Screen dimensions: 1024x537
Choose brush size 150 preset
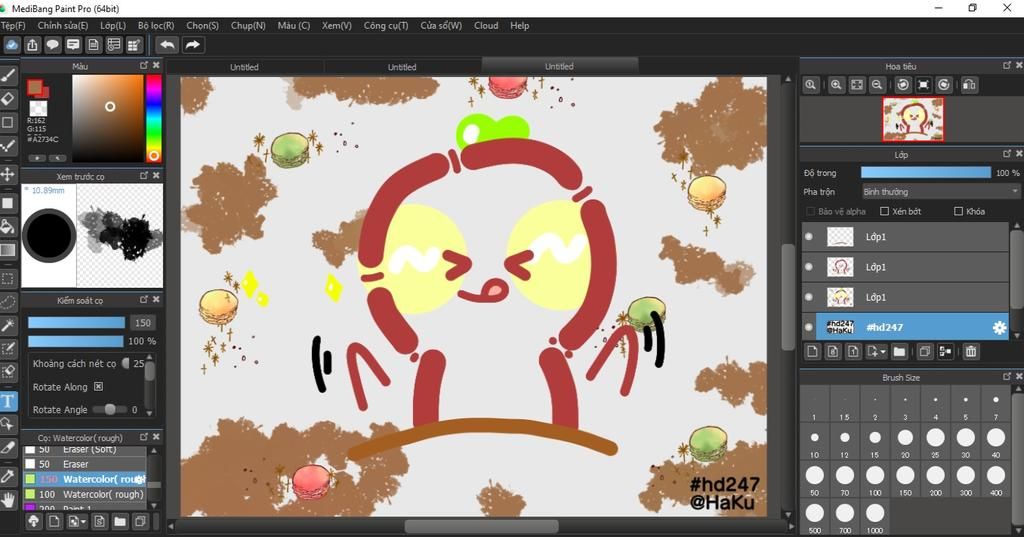[x=905, y=480]
